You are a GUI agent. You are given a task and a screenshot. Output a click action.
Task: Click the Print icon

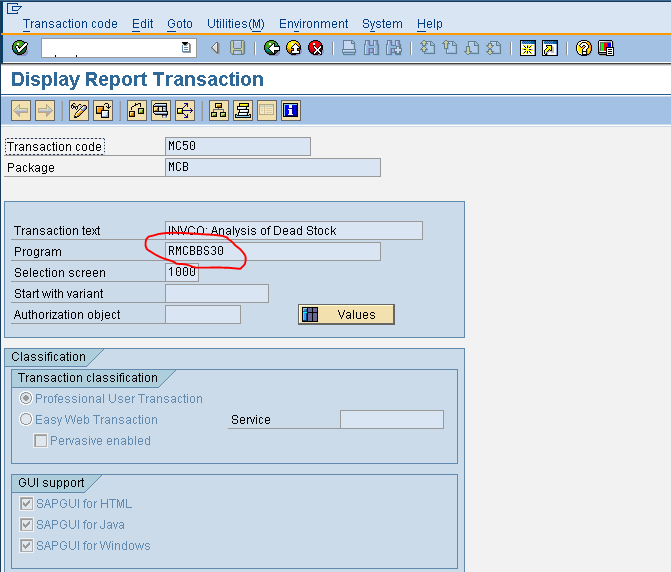[x=349, y=48]
